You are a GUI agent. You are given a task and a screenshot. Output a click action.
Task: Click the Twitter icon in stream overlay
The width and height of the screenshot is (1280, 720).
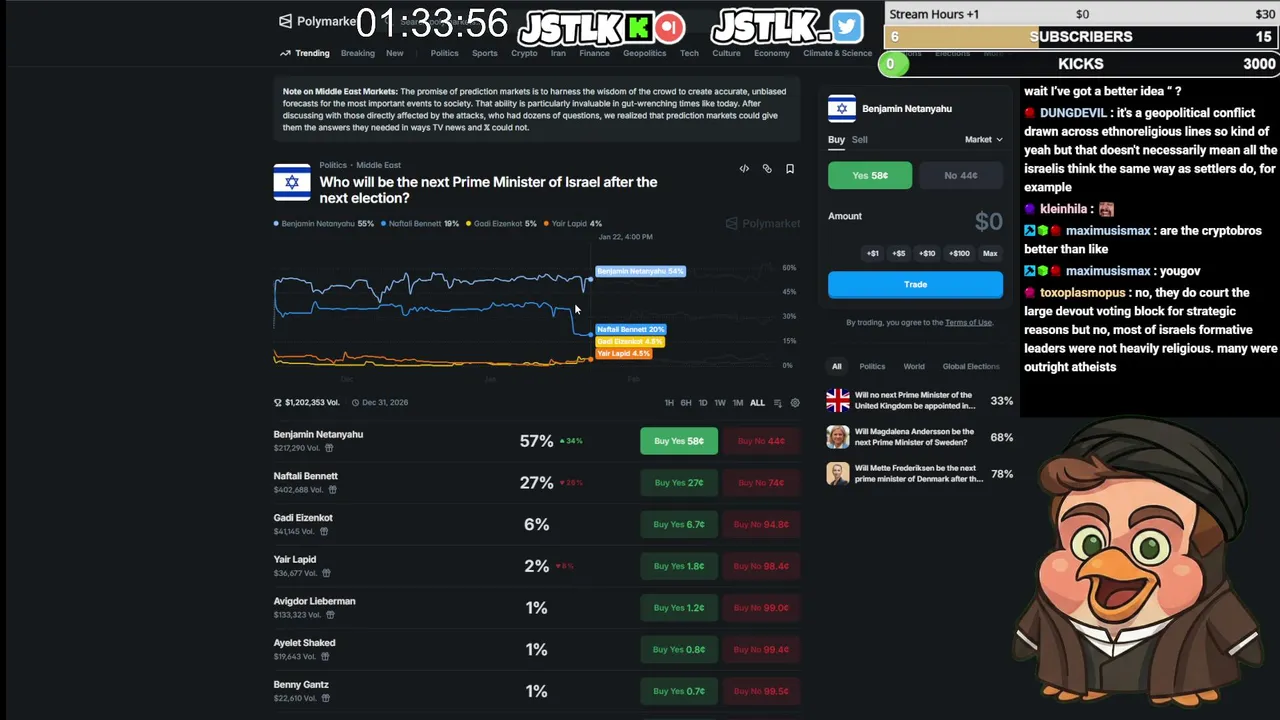846,27
